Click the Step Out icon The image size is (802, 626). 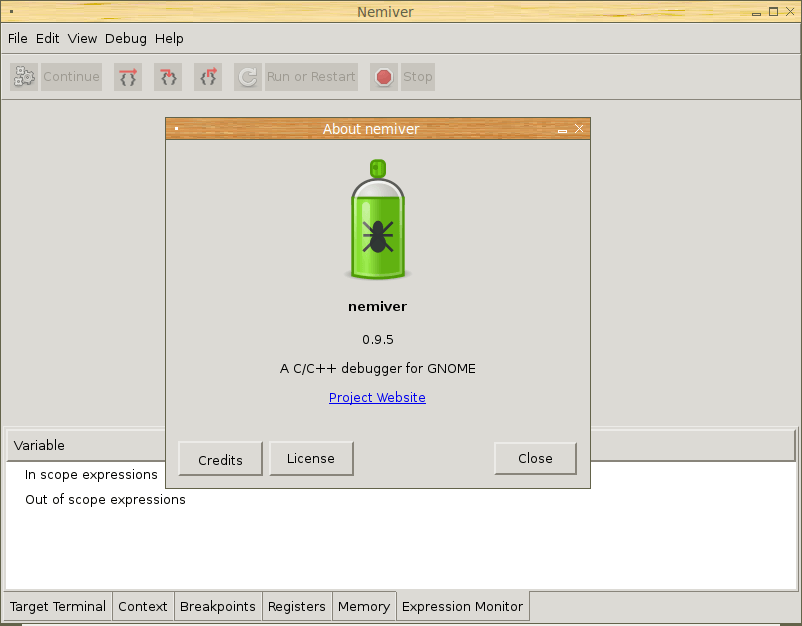coord(208,77)
